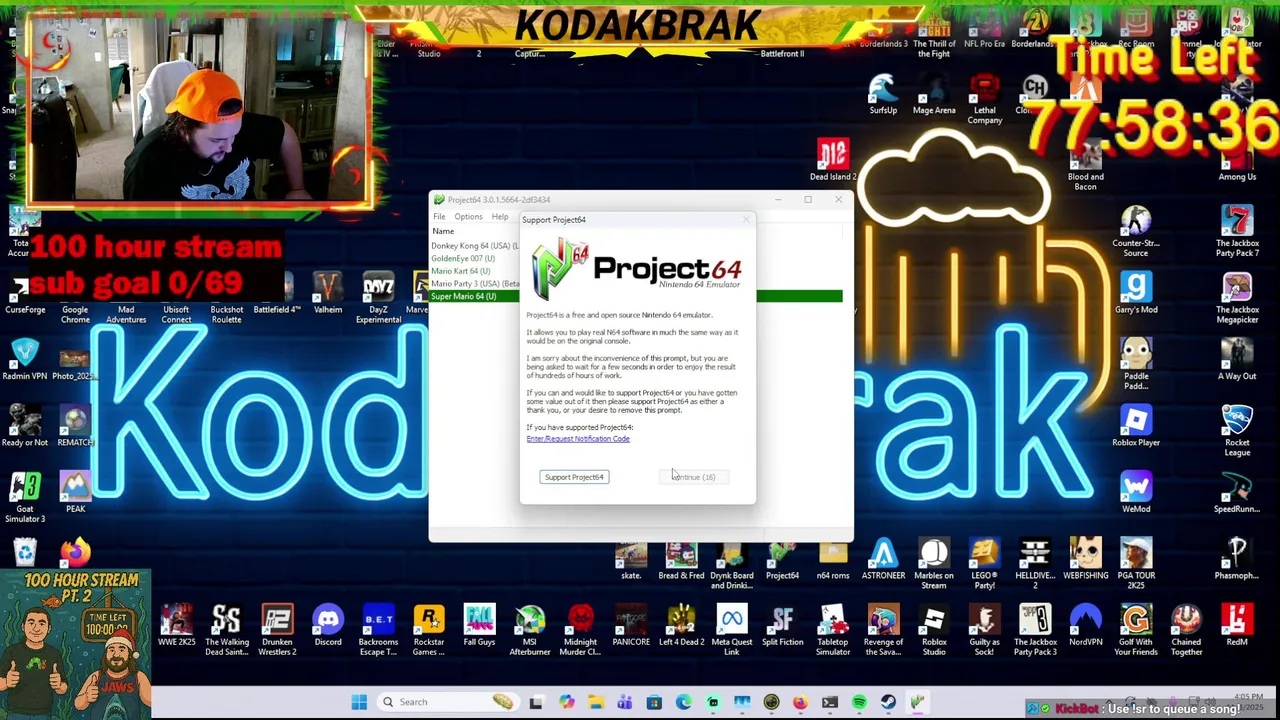1280x720 pixels.
Task: Open the A Way Out desktop icon
Action: [1237, 360]
